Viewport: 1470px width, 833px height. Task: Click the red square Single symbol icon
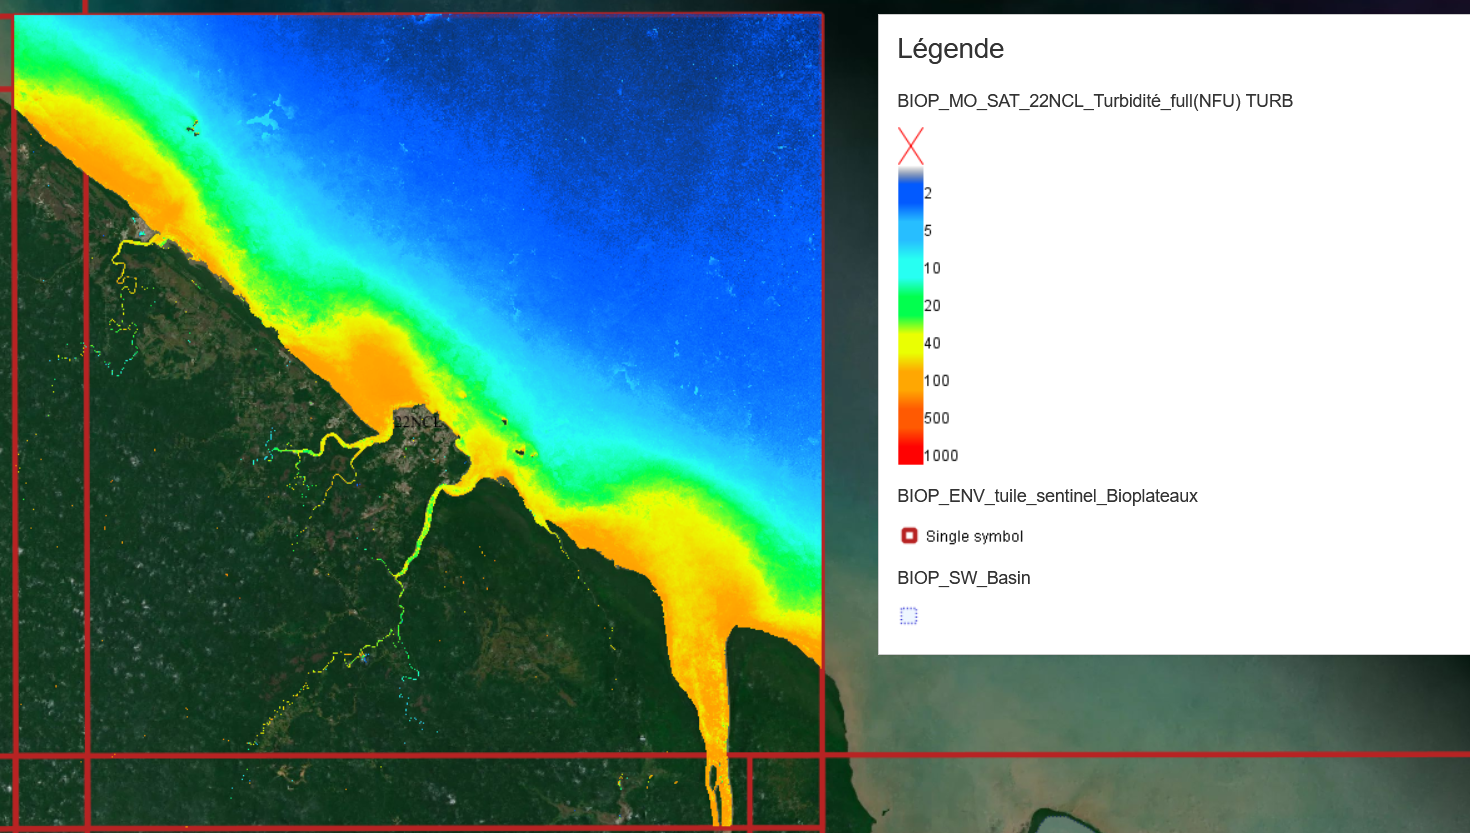point(909,536)
